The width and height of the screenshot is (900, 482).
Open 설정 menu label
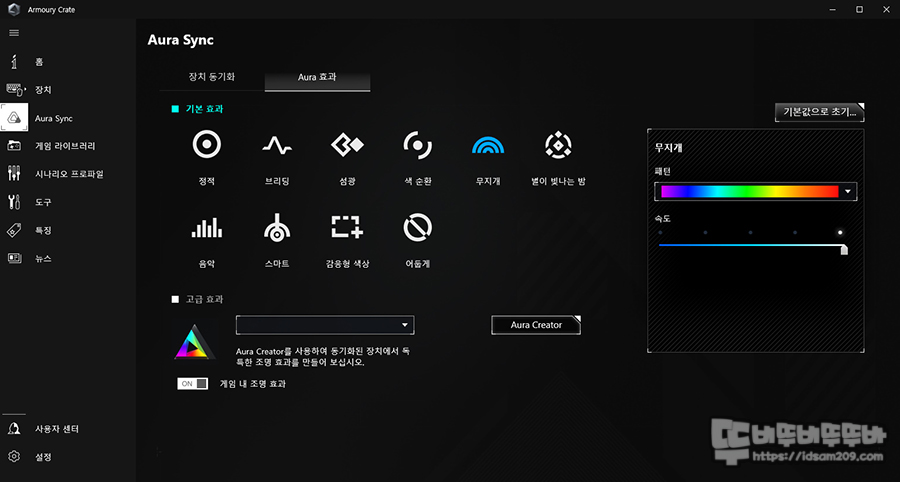click(x=44, y=457)
